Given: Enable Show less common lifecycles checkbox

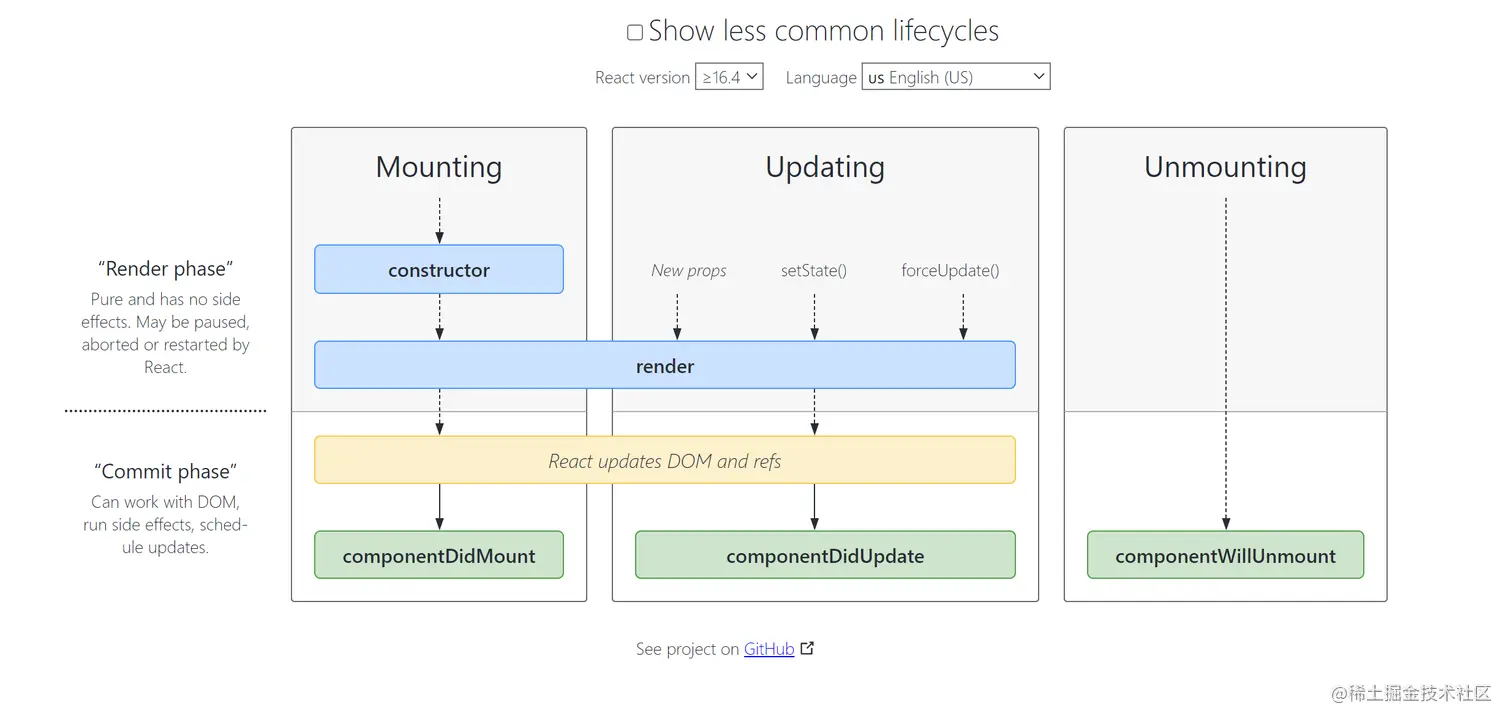Looking at the screenshot, I should [635, 32].
